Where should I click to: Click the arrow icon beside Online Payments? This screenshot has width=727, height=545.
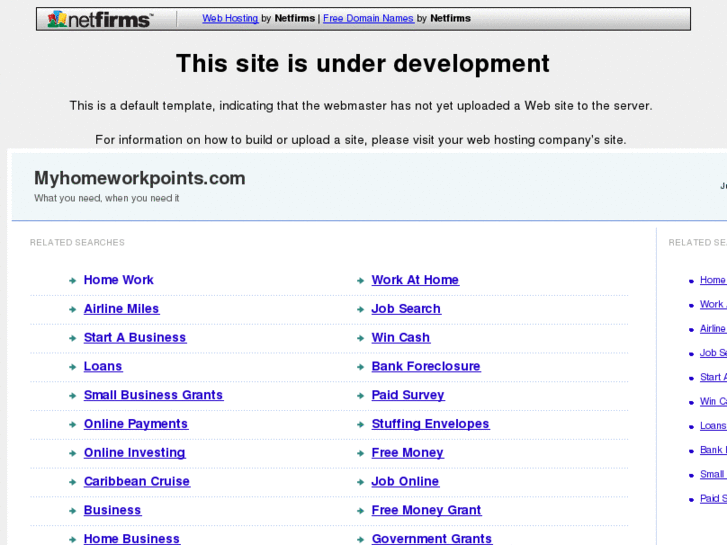click(72, 424)
